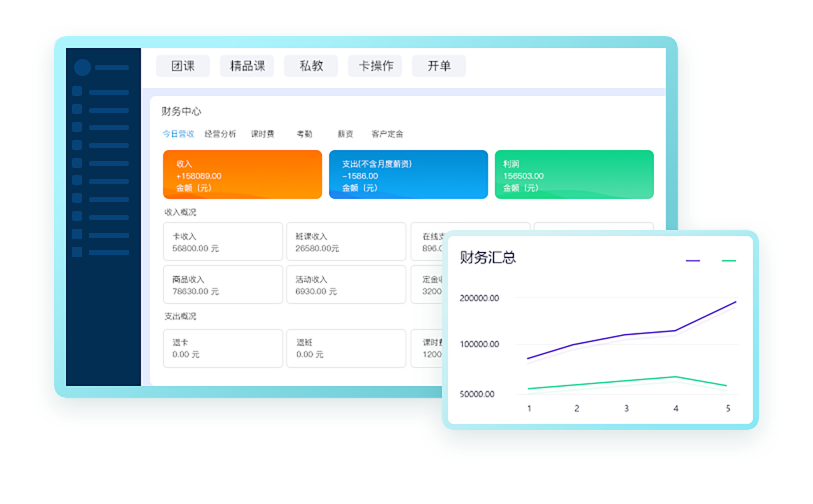Image resolution: width=813 pixels, height=504 pixels.
Task: Click x-axis label 1 on the chart
Action: pyautogui.click(x=529, y=409)
